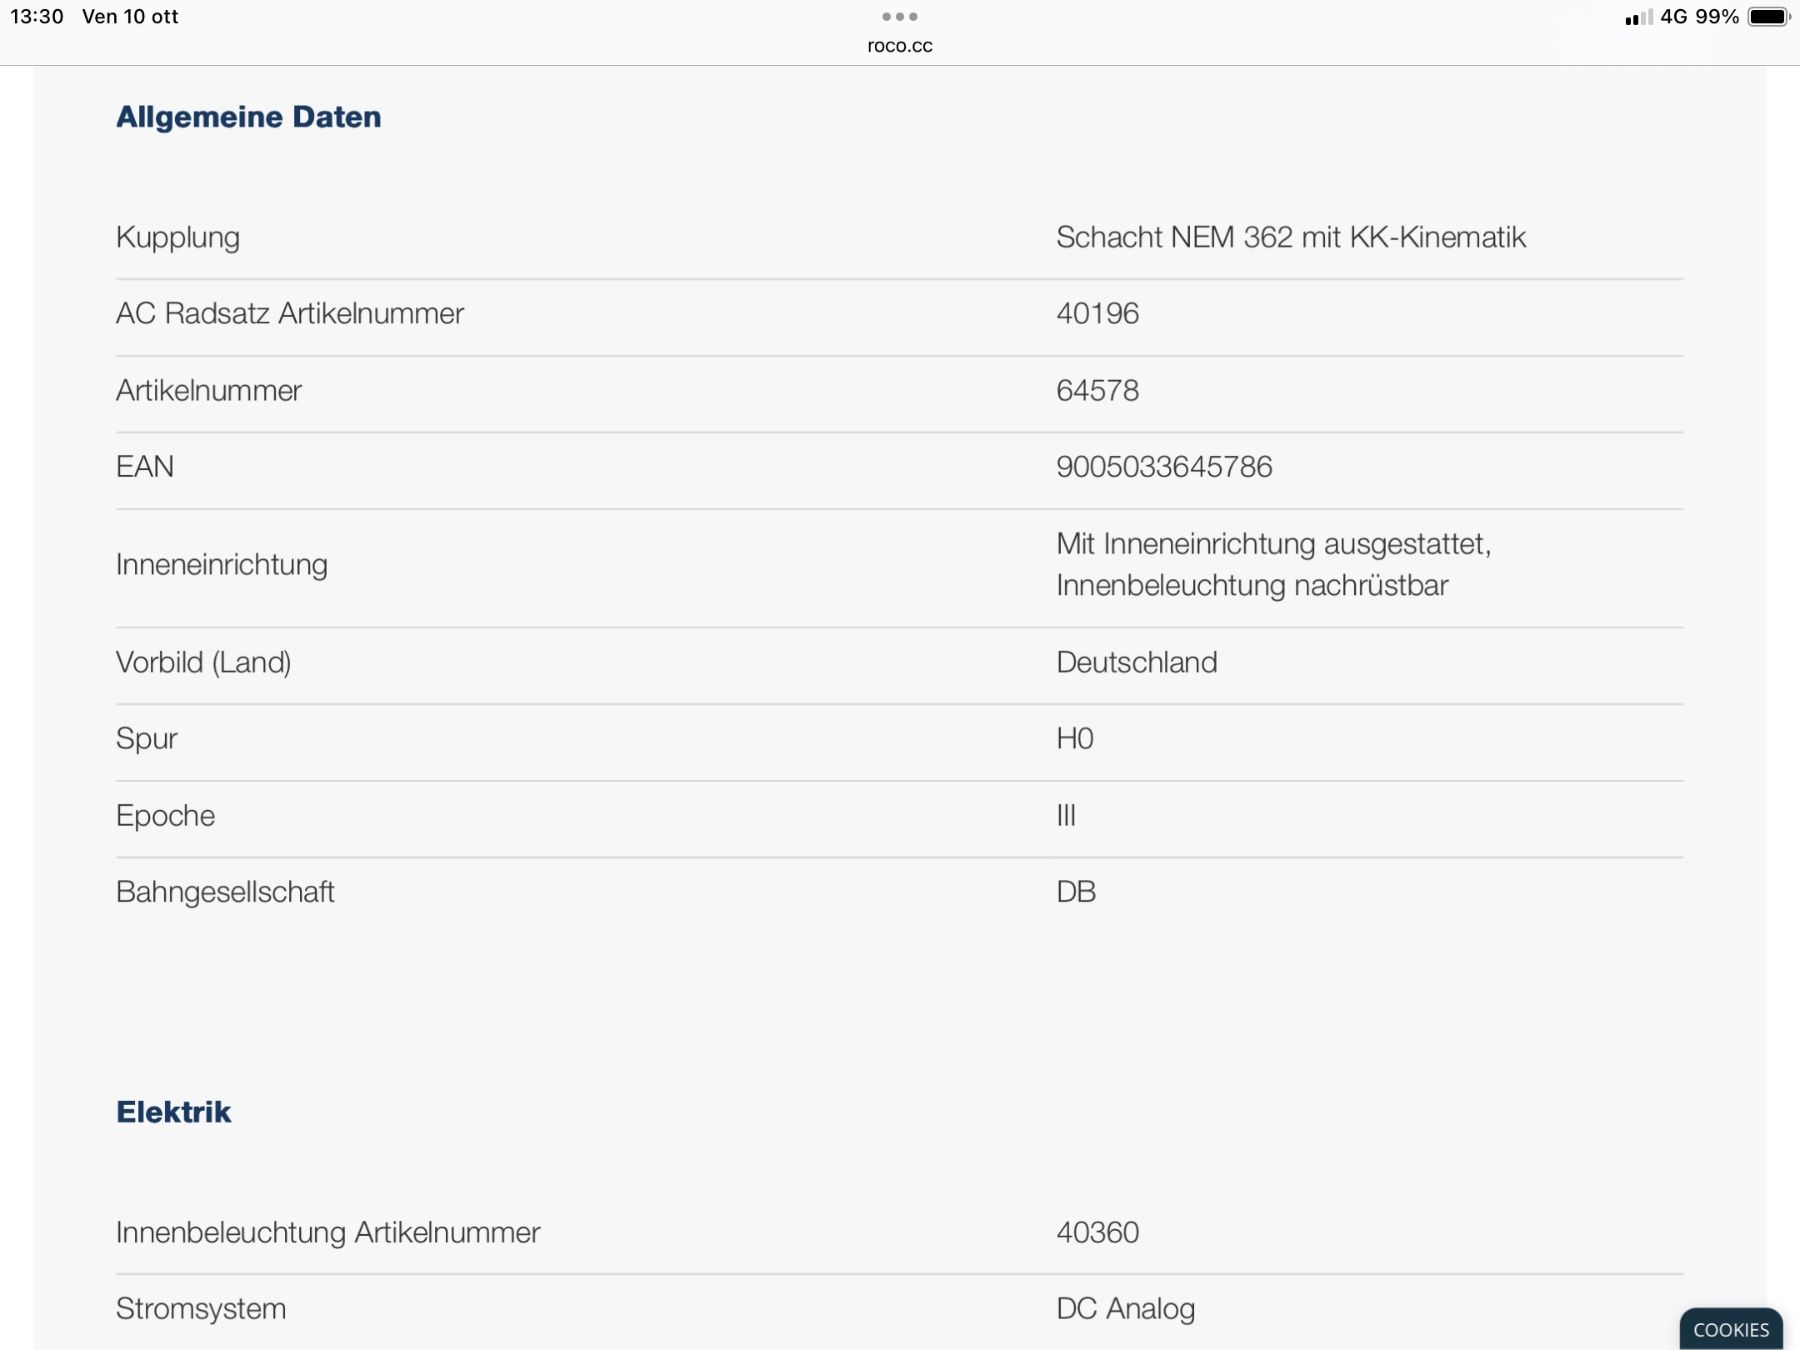Tap the three-dots multitasking icon at top
The width and height of the screenshot is (1800, 1350).
[900, 16]
